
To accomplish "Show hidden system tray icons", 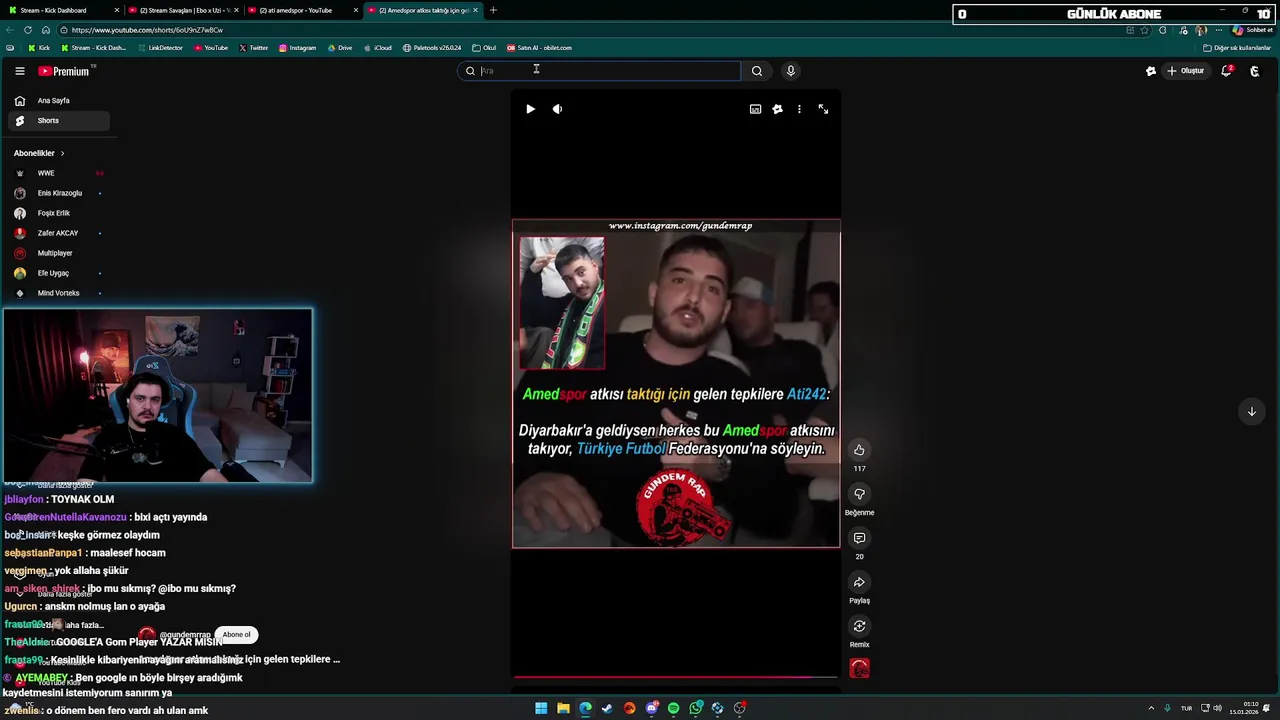I will (x=1150, y=708).
